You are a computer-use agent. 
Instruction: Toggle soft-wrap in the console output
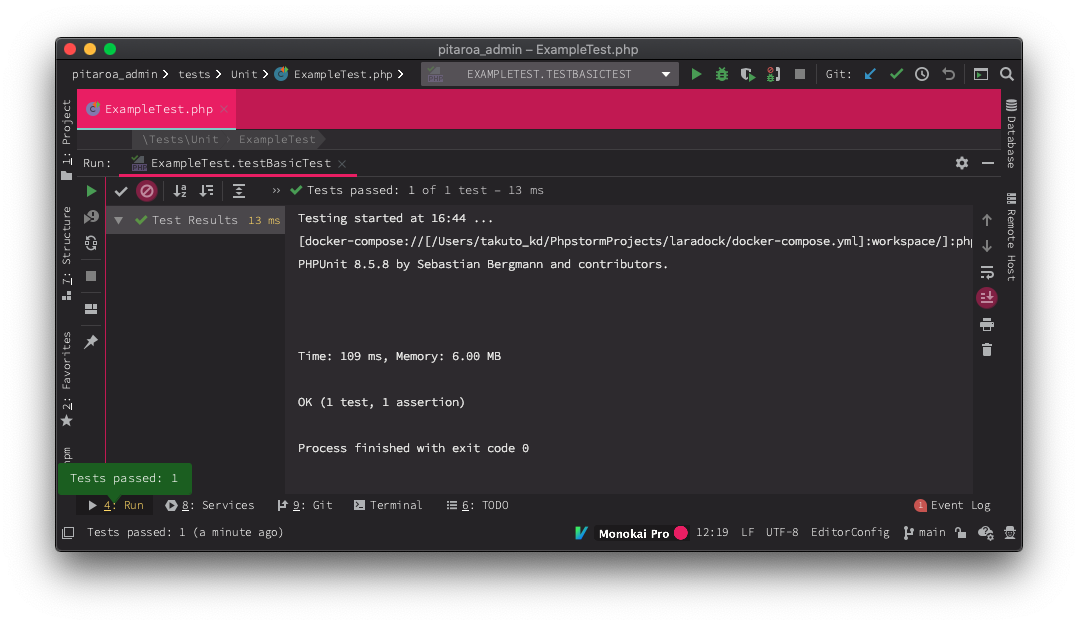point(987,272)
